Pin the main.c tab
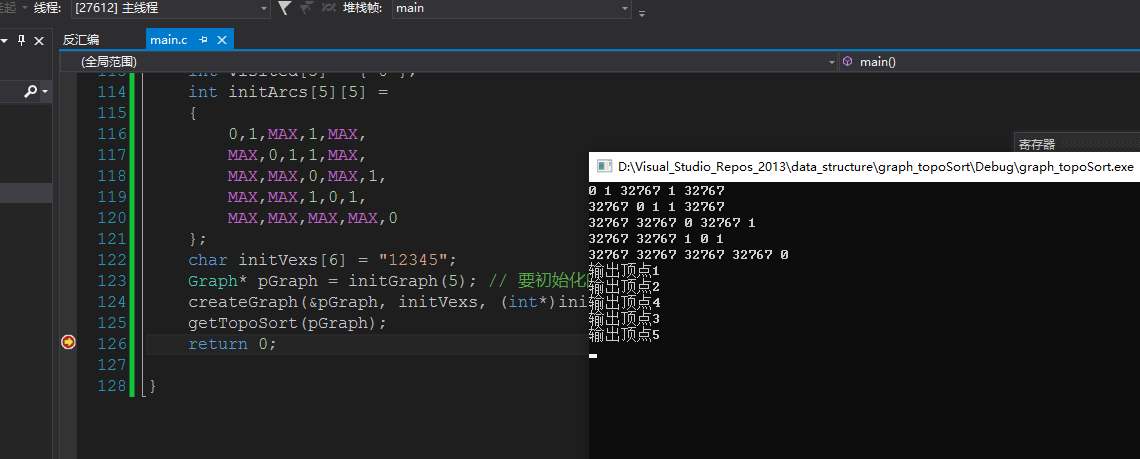 click(204, 40)
